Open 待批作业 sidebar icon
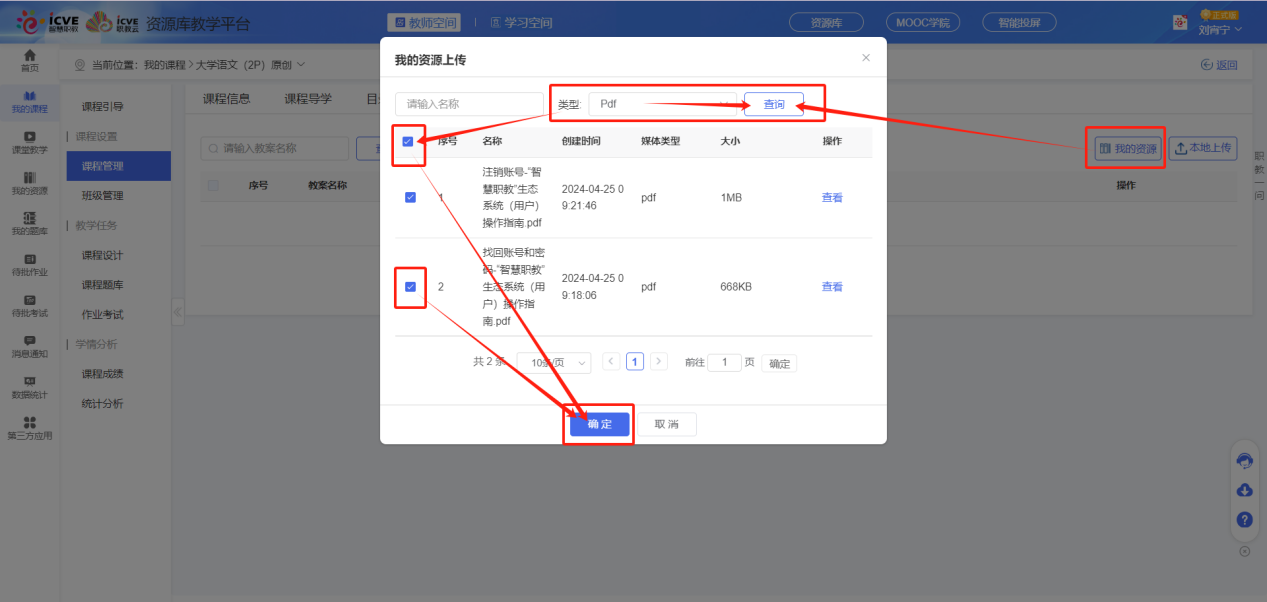This screenshot has height=602, width=1267. click(x=29, y=265)
